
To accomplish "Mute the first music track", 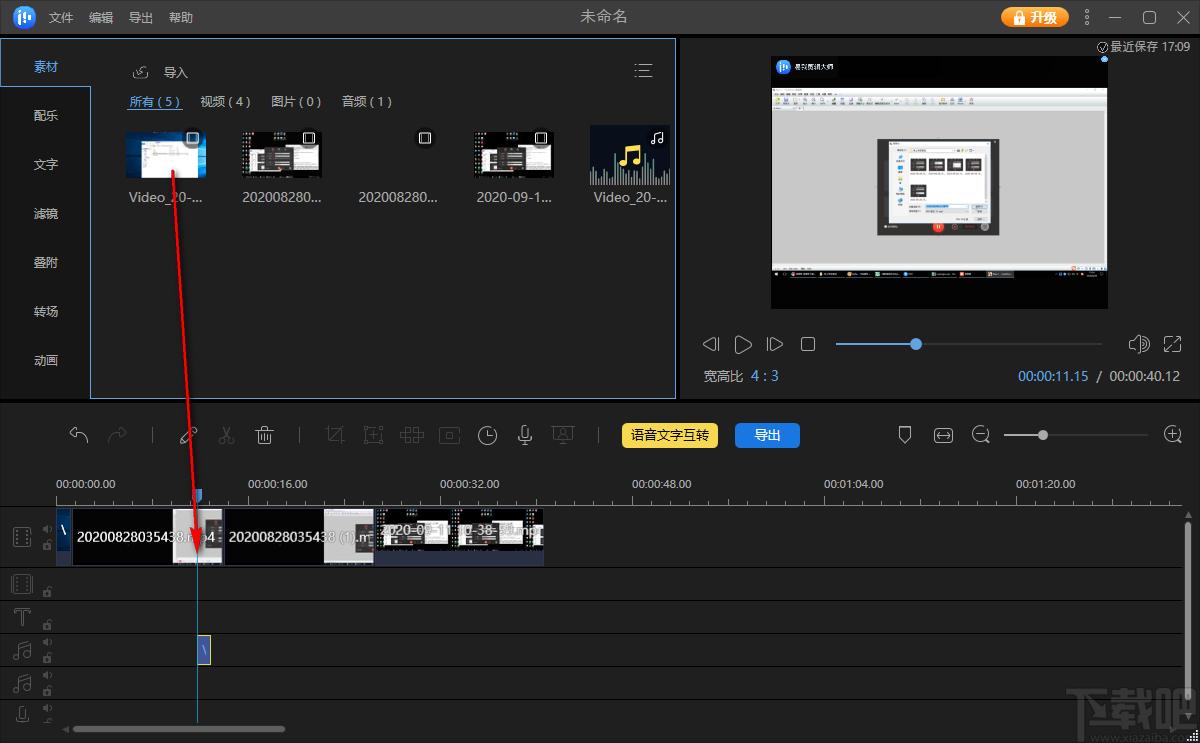I will [47, 643].
